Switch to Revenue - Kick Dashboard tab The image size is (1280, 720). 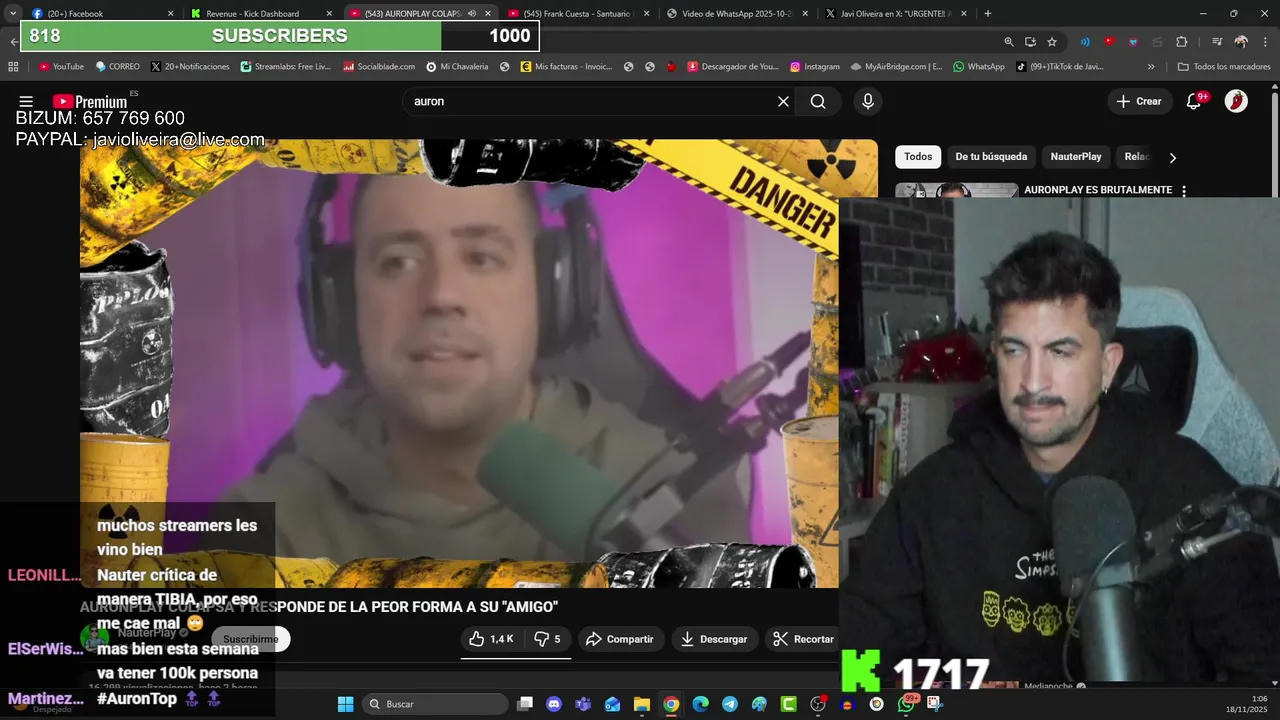[x=260, y=14]
